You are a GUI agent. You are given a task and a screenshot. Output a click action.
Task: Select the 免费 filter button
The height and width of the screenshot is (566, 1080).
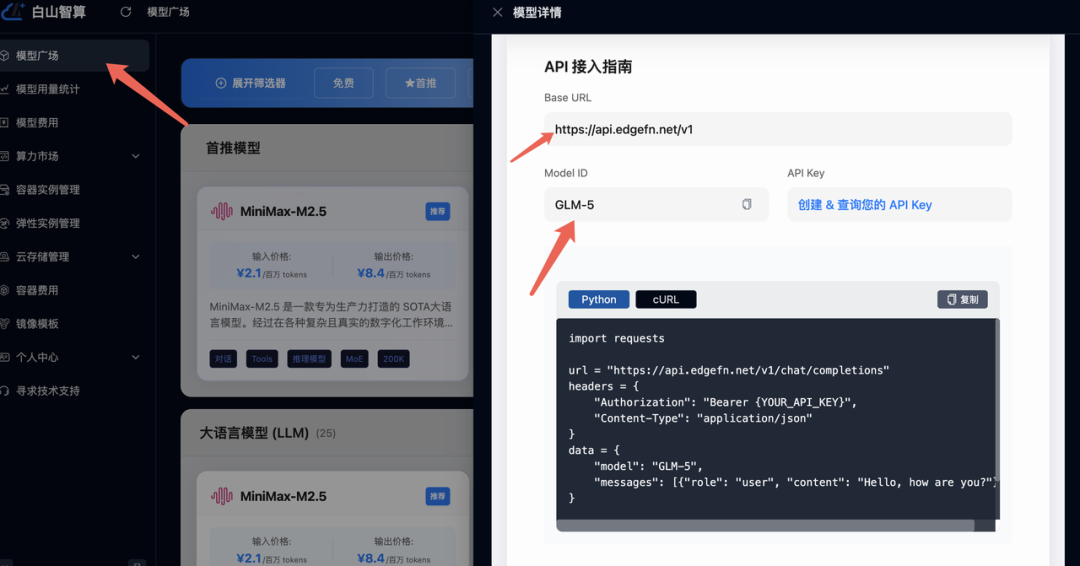pos(344,83)
